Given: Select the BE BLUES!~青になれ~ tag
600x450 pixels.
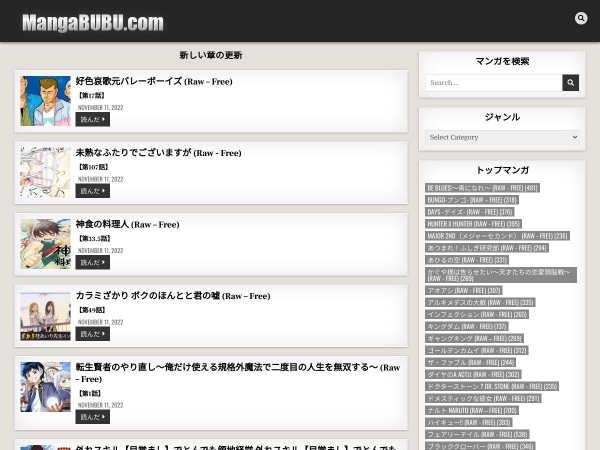Looking at the screenshot, I should point(482,188).
